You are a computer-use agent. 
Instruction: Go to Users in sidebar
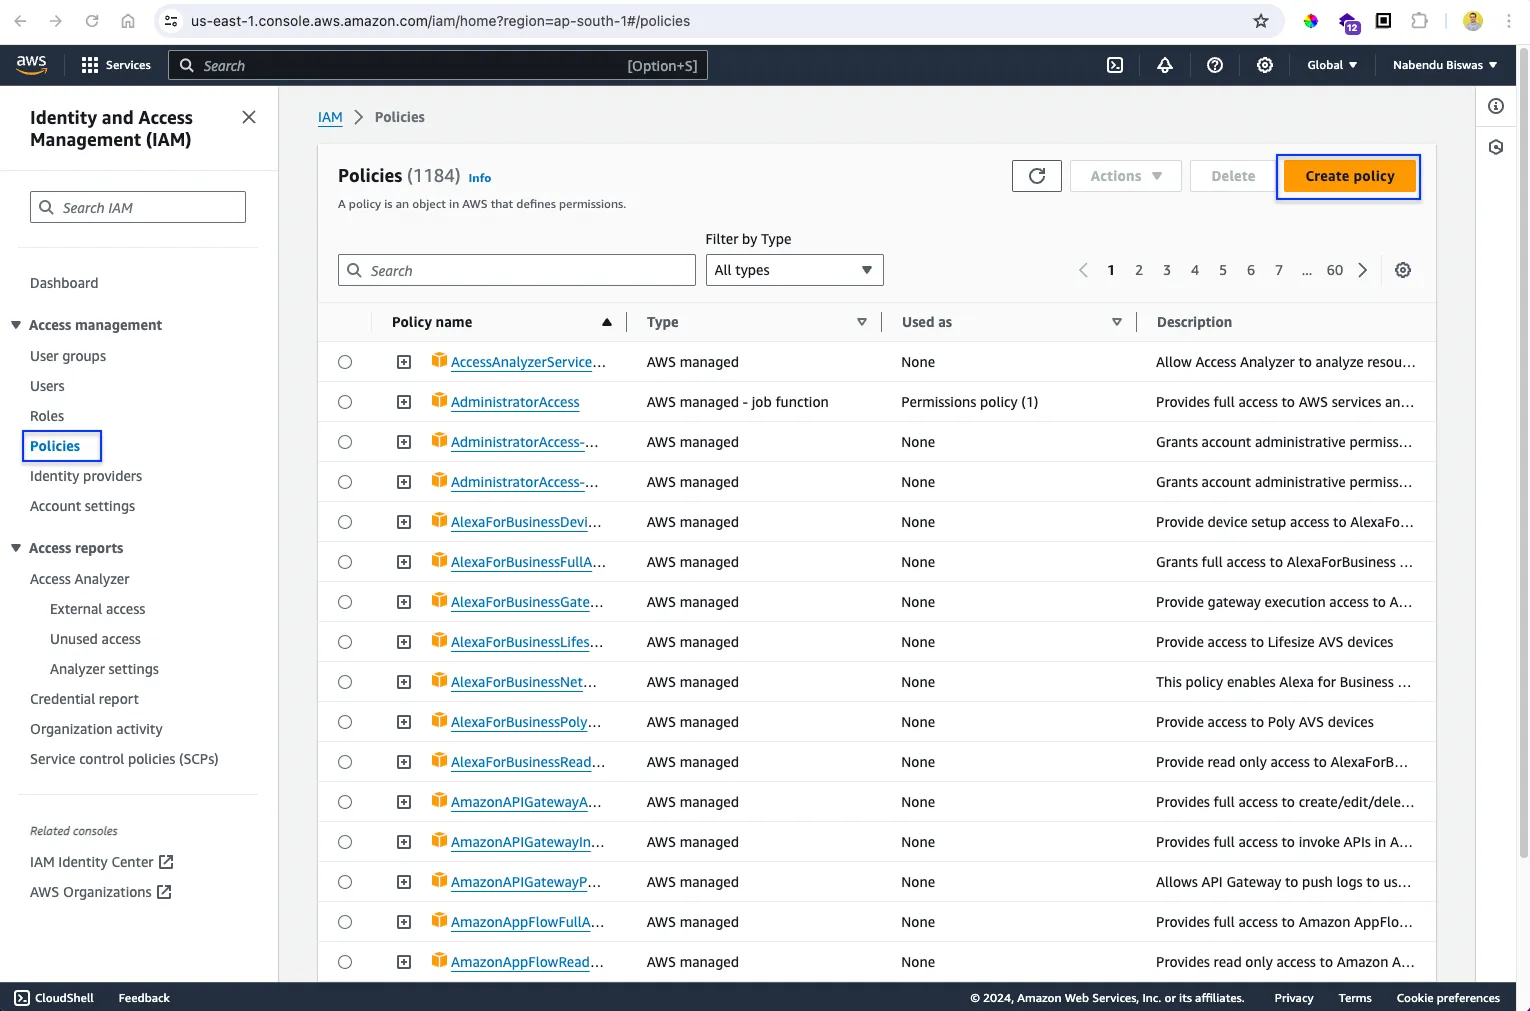[47, 386]
